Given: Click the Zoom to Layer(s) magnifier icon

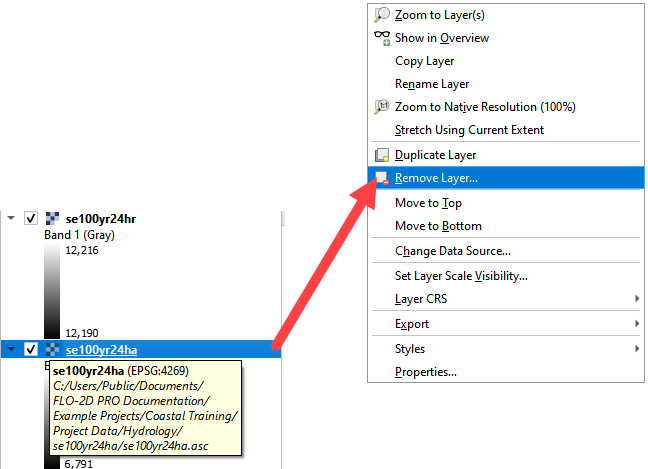Looking at the screenshot, I should [381, 15].
